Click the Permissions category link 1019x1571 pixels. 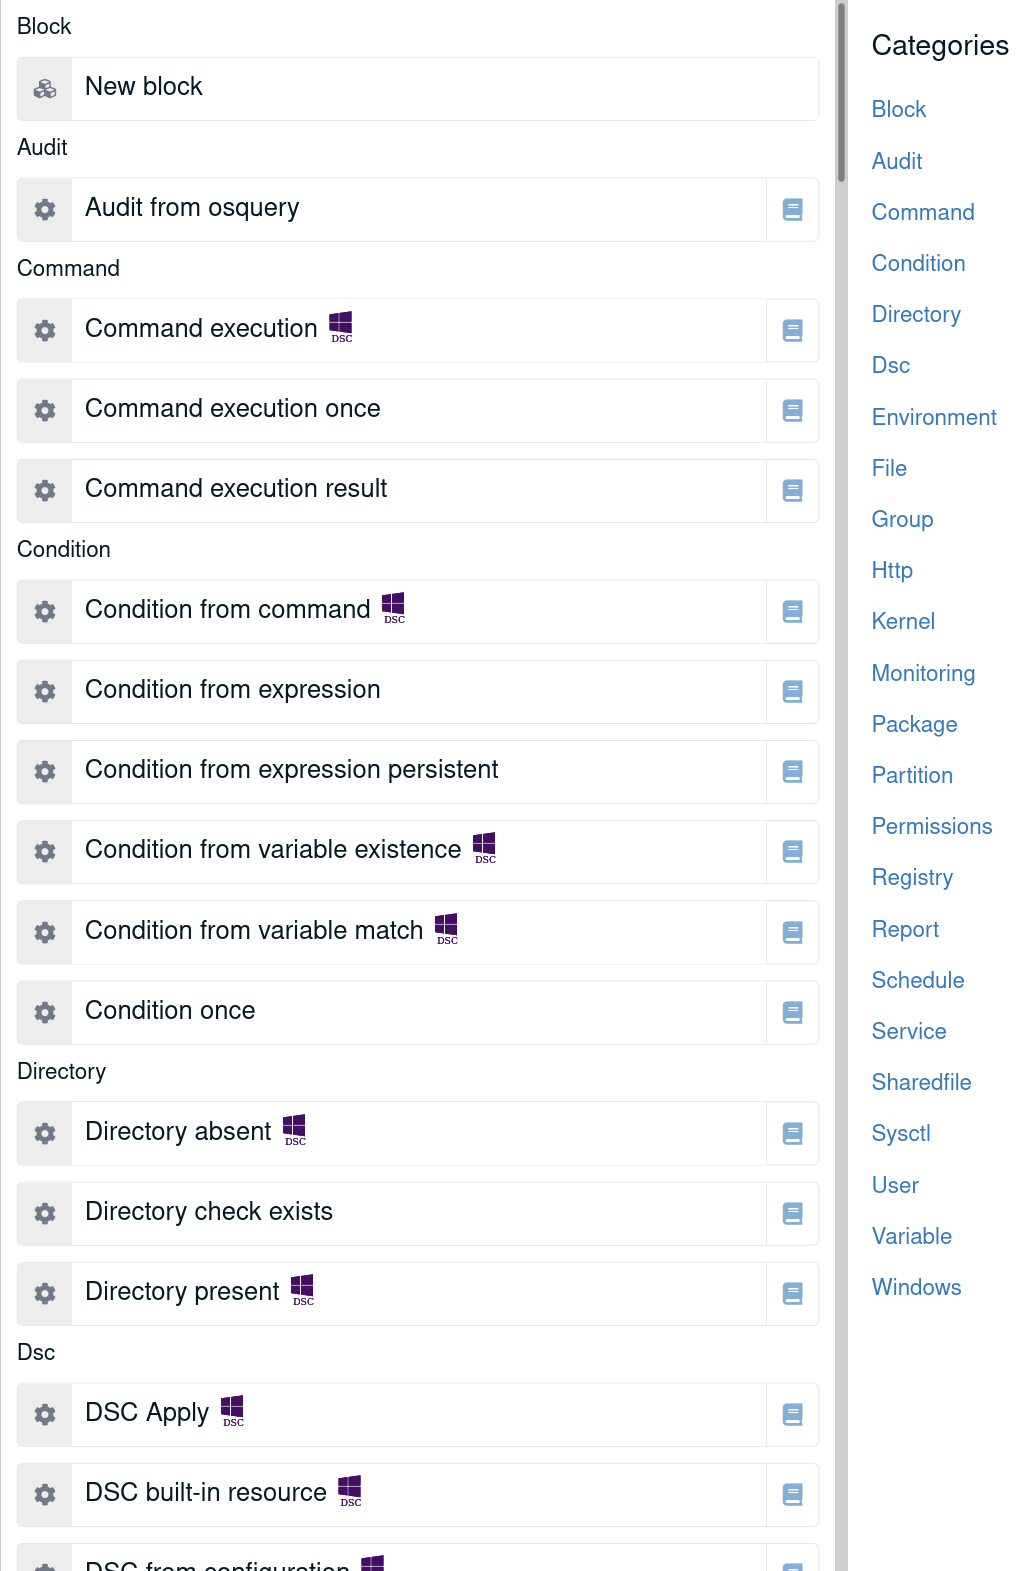pos(931,826)
